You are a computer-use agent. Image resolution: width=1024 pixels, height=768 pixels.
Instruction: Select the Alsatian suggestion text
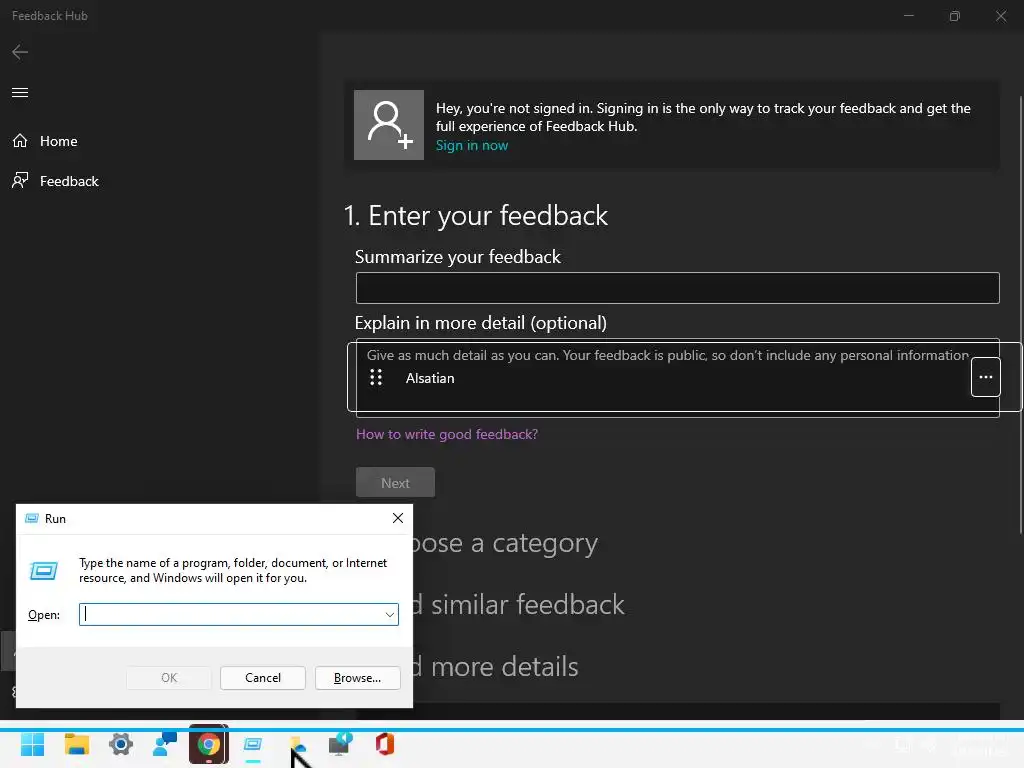[x=430, y=378]
